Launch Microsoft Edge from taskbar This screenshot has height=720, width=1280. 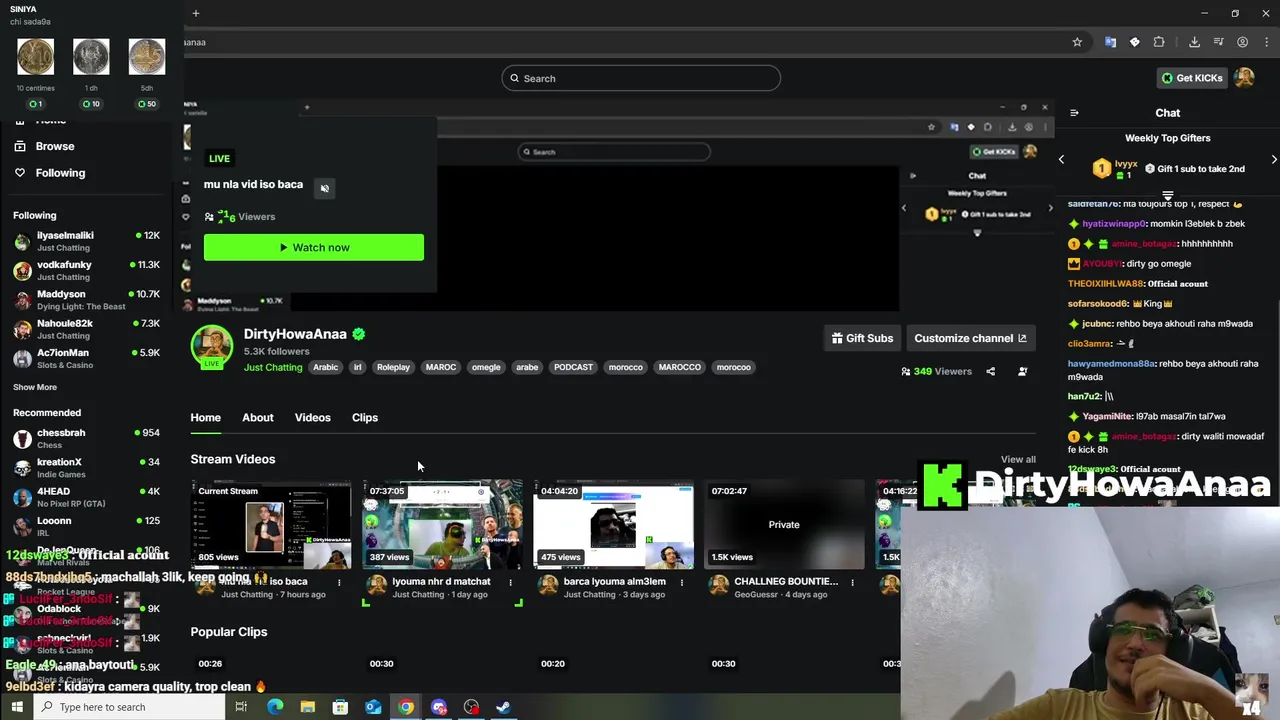275,707
